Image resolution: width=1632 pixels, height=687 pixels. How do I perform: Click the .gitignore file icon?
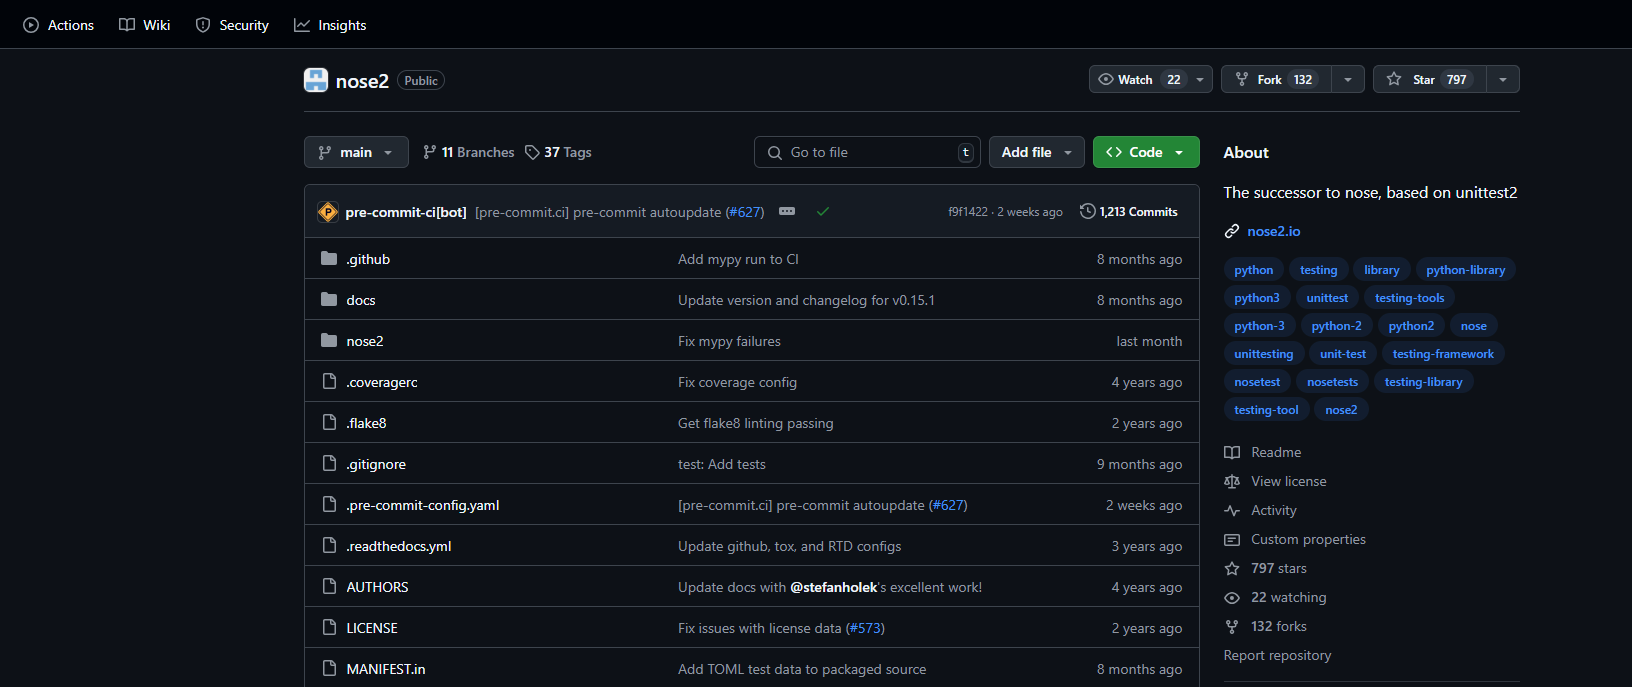tap(329, 463)
